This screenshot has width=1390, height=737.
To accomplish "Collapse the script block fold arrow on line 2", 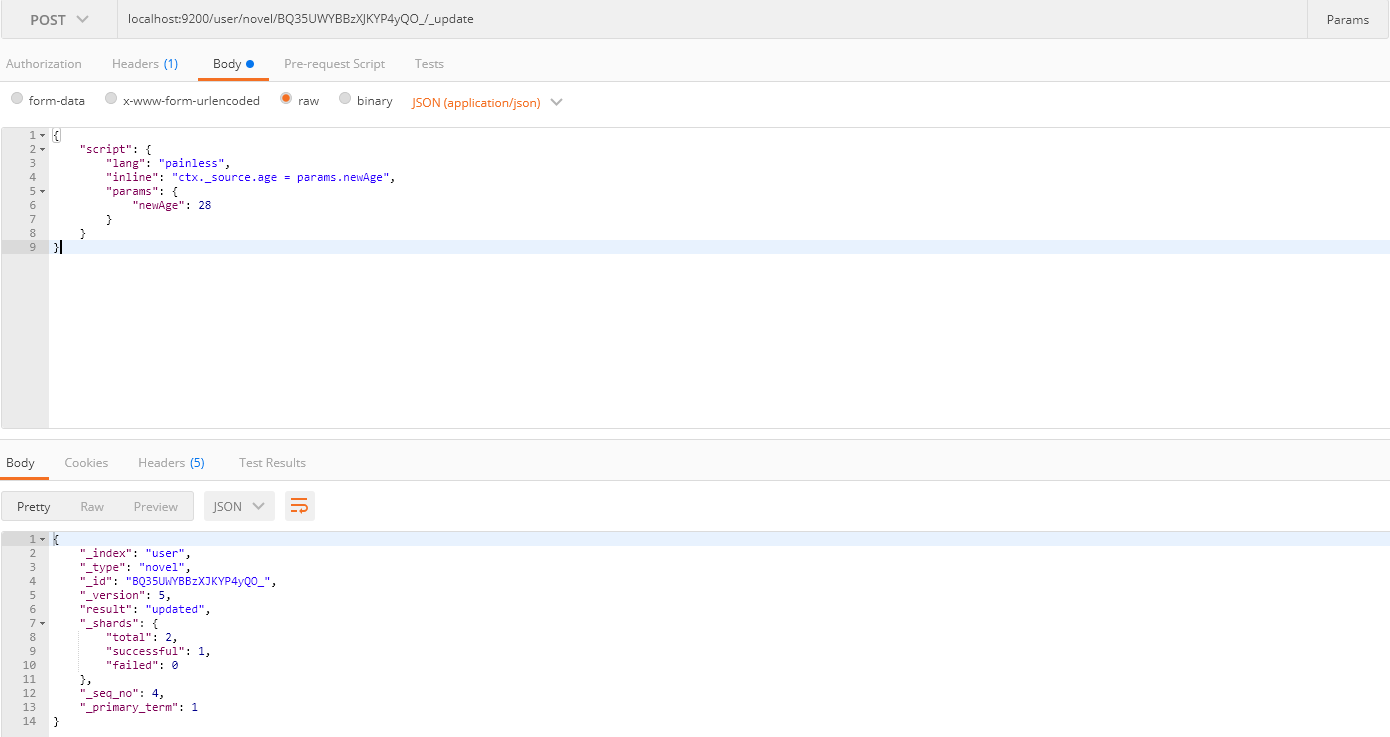I will (42, 149).
